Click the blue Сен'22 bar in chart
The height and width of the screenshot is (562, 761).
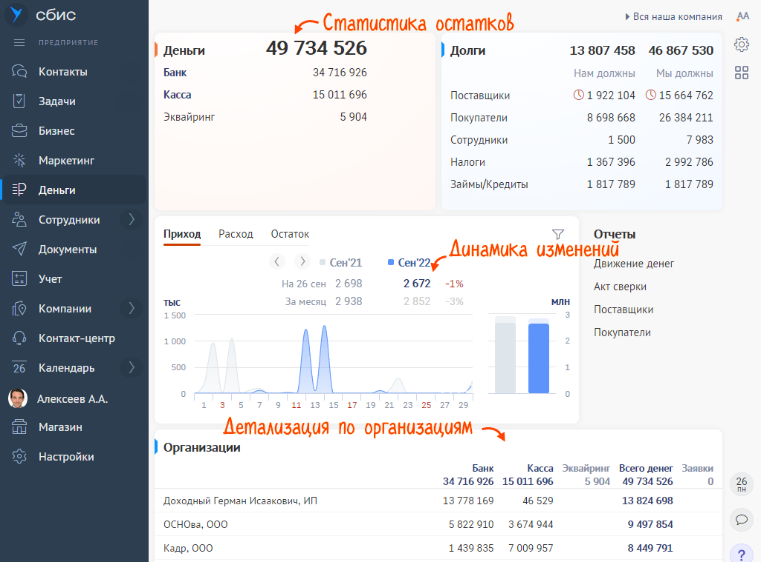pyautogui.click(x=539, y=357)
